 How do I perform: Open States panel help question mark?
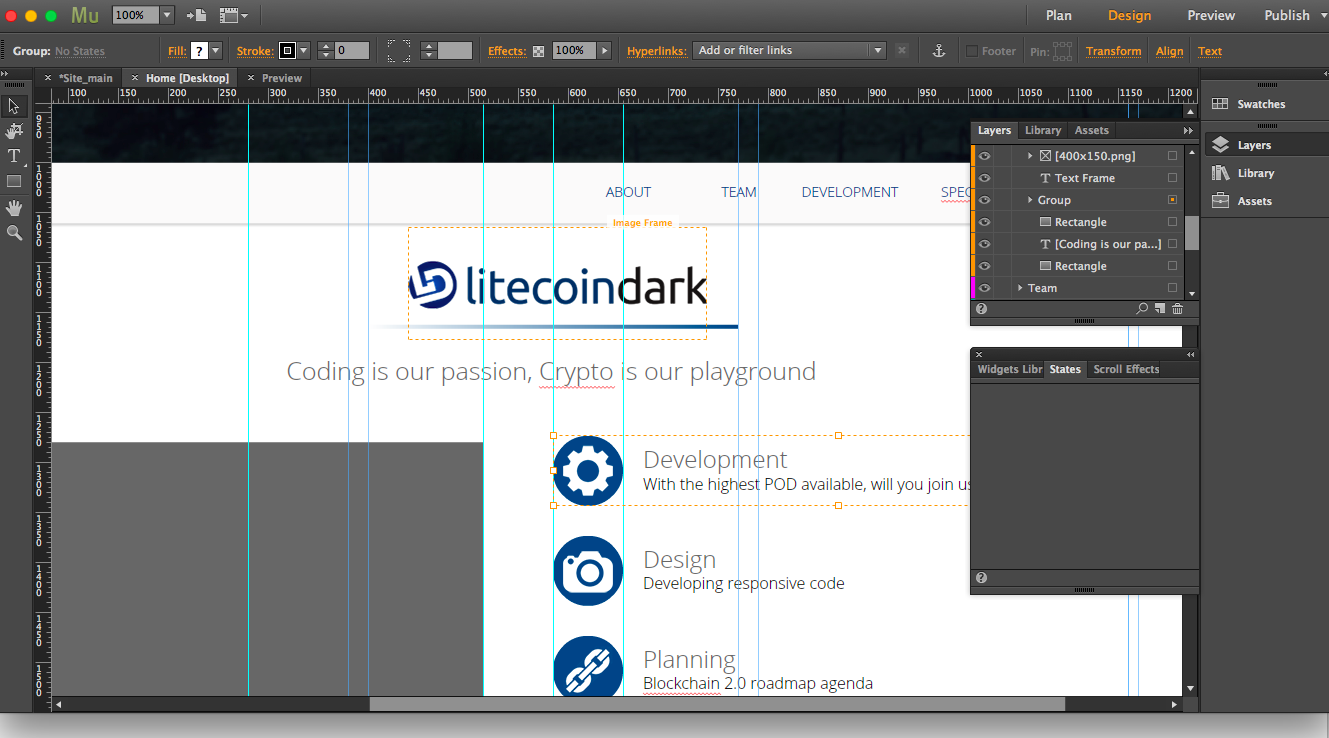click(x=981, y=578)
